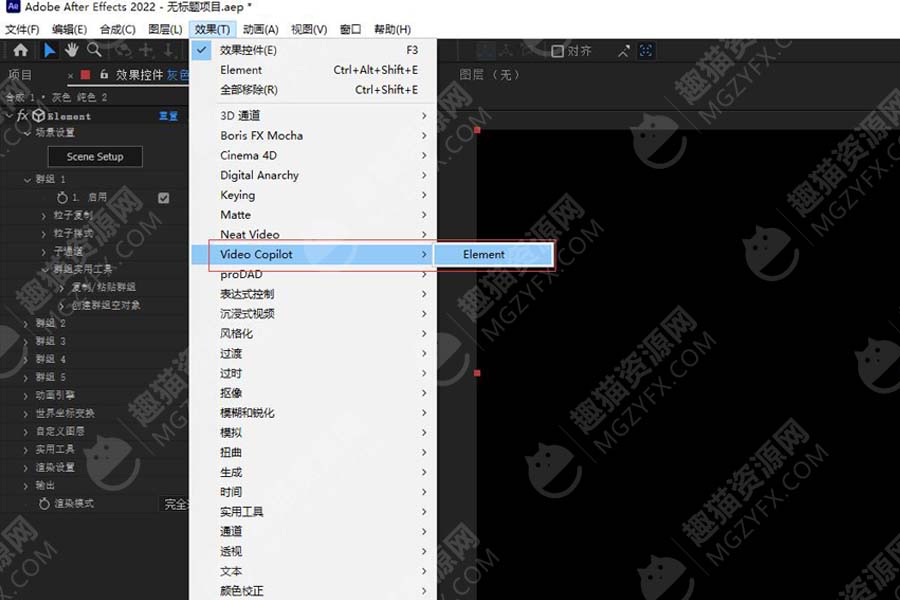Open the Boris FX Mocha submenu

tap(313, 136)
